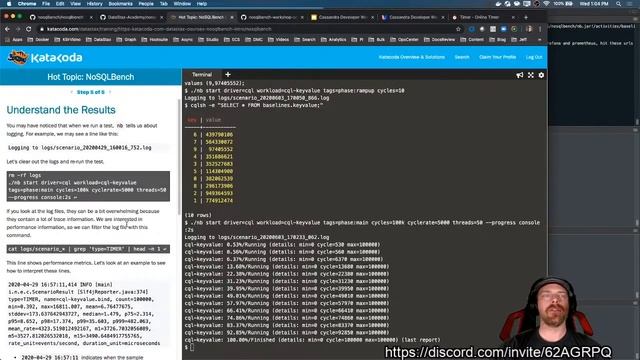
Task: Select the Terminal tab
Action: click(202, 74)
